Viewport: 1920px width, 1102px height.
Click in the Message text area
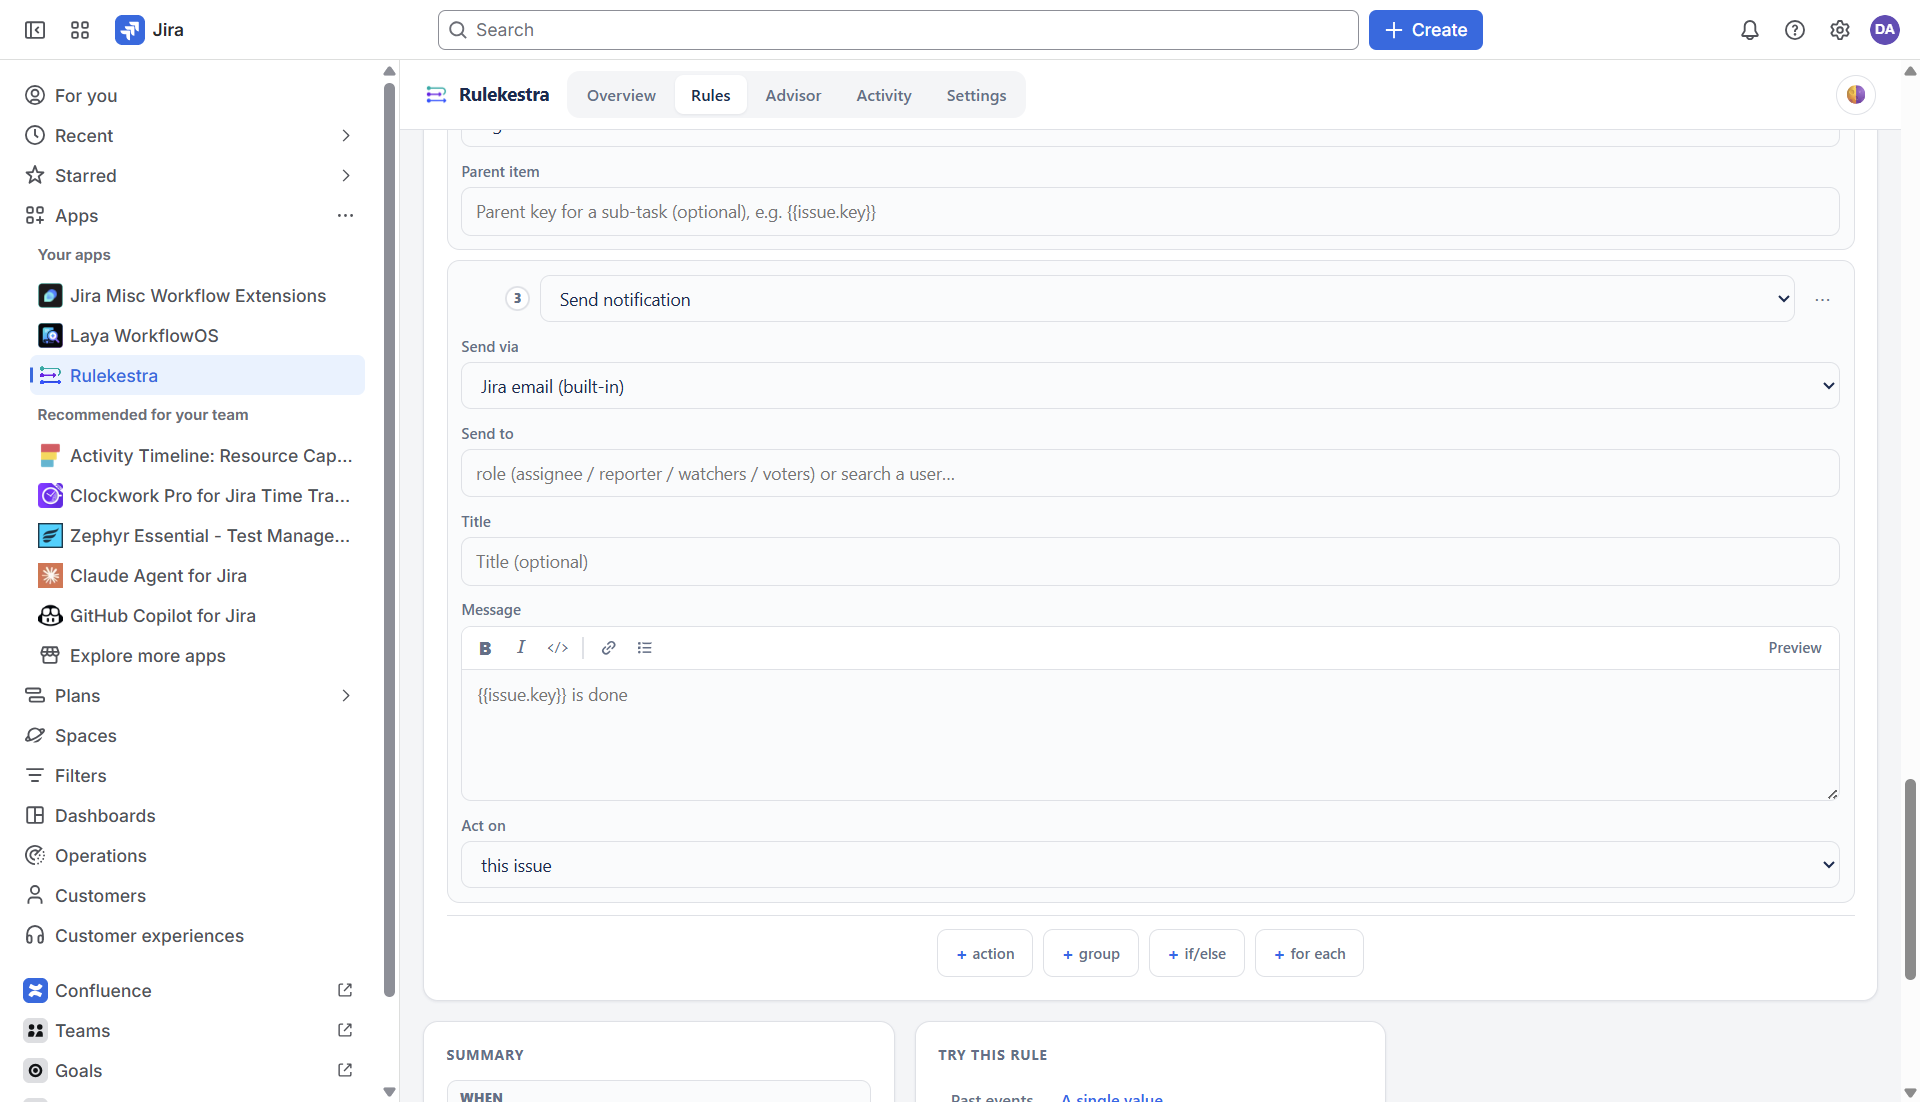pyautogui.click(x=1150, y=735)
